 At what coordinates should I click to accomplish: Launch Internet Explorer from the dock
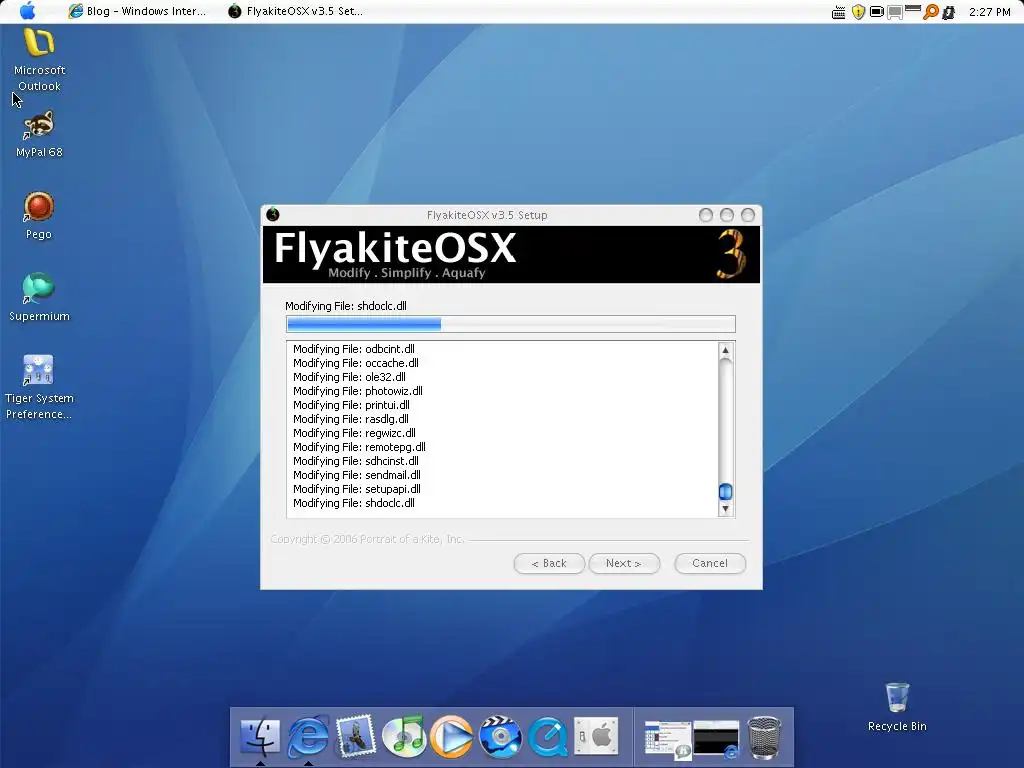pyautogui.click(x=308, y=737)
